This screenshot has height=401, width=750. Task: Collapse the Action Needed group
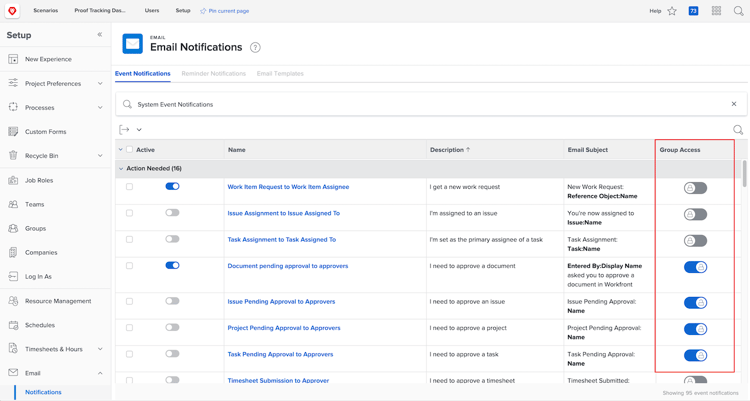tap(121, 169)
